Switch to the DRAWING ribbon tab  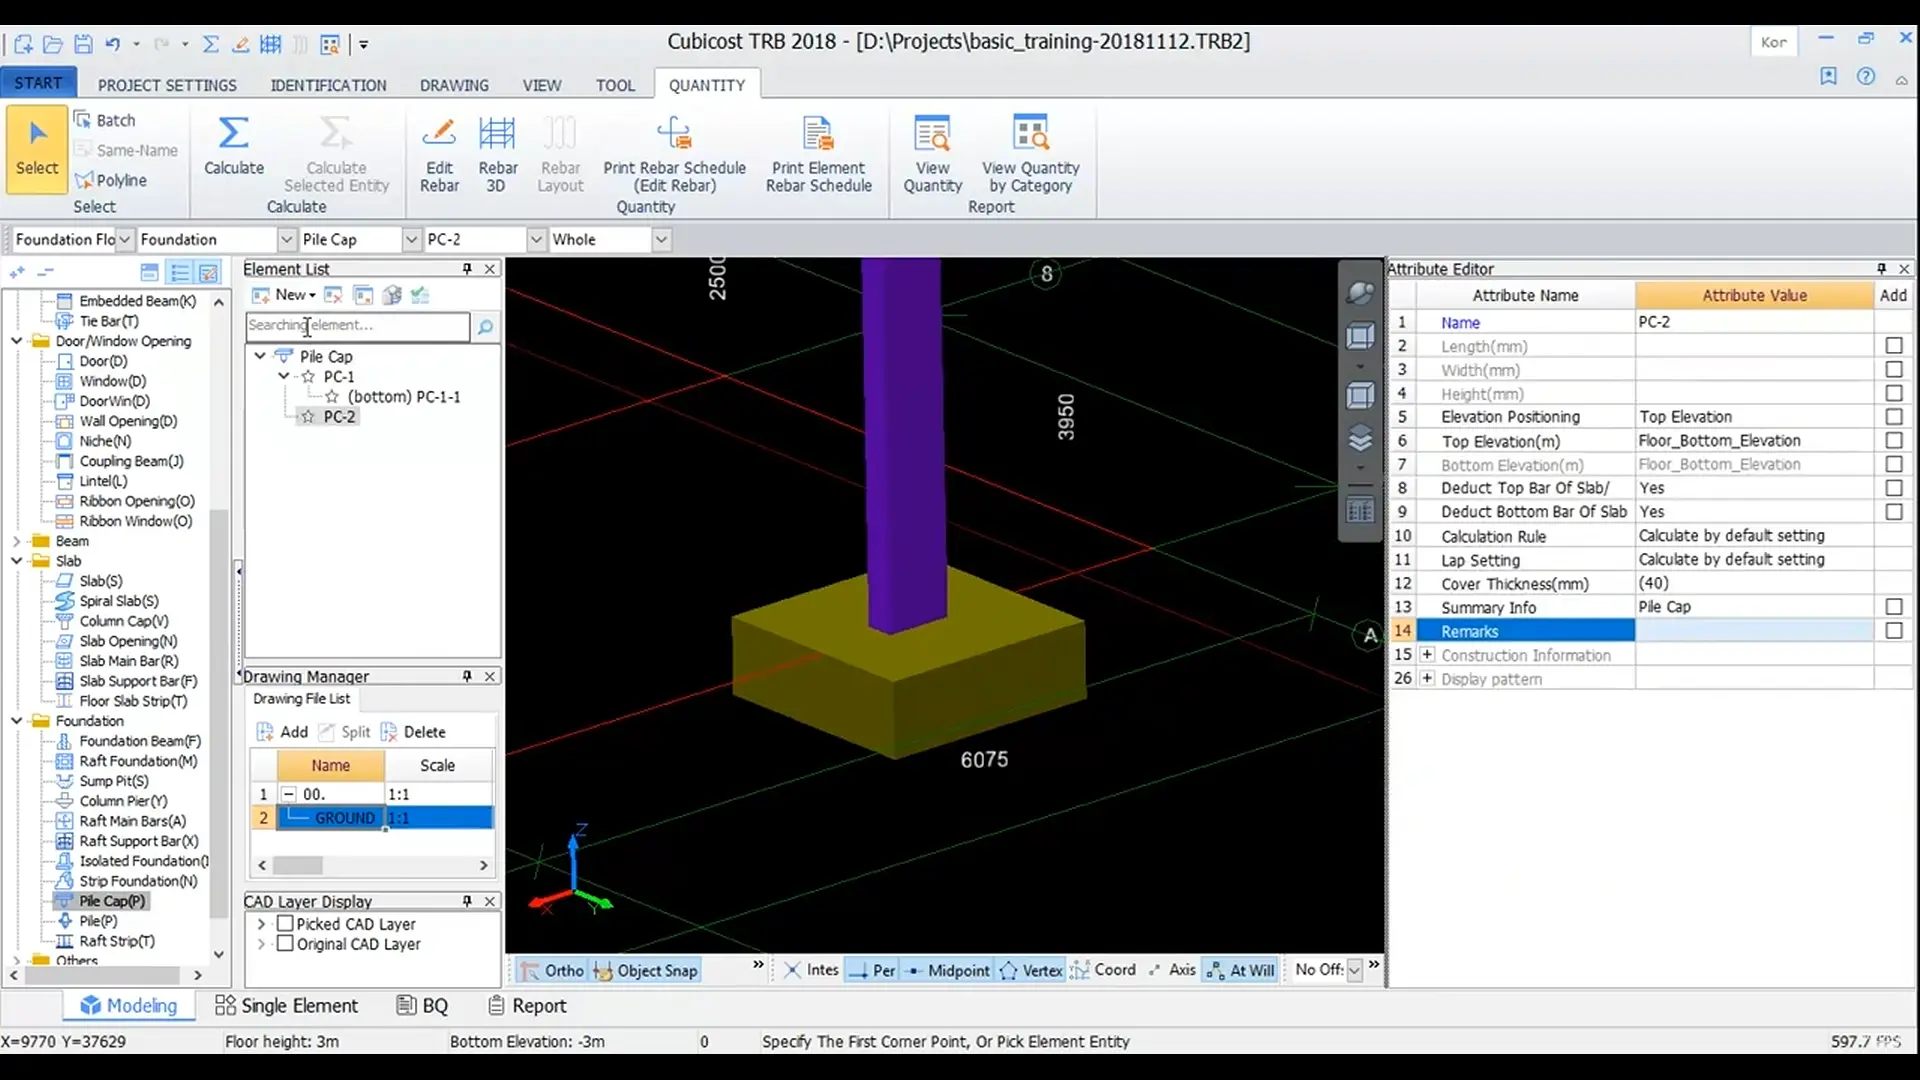(454, 85)
